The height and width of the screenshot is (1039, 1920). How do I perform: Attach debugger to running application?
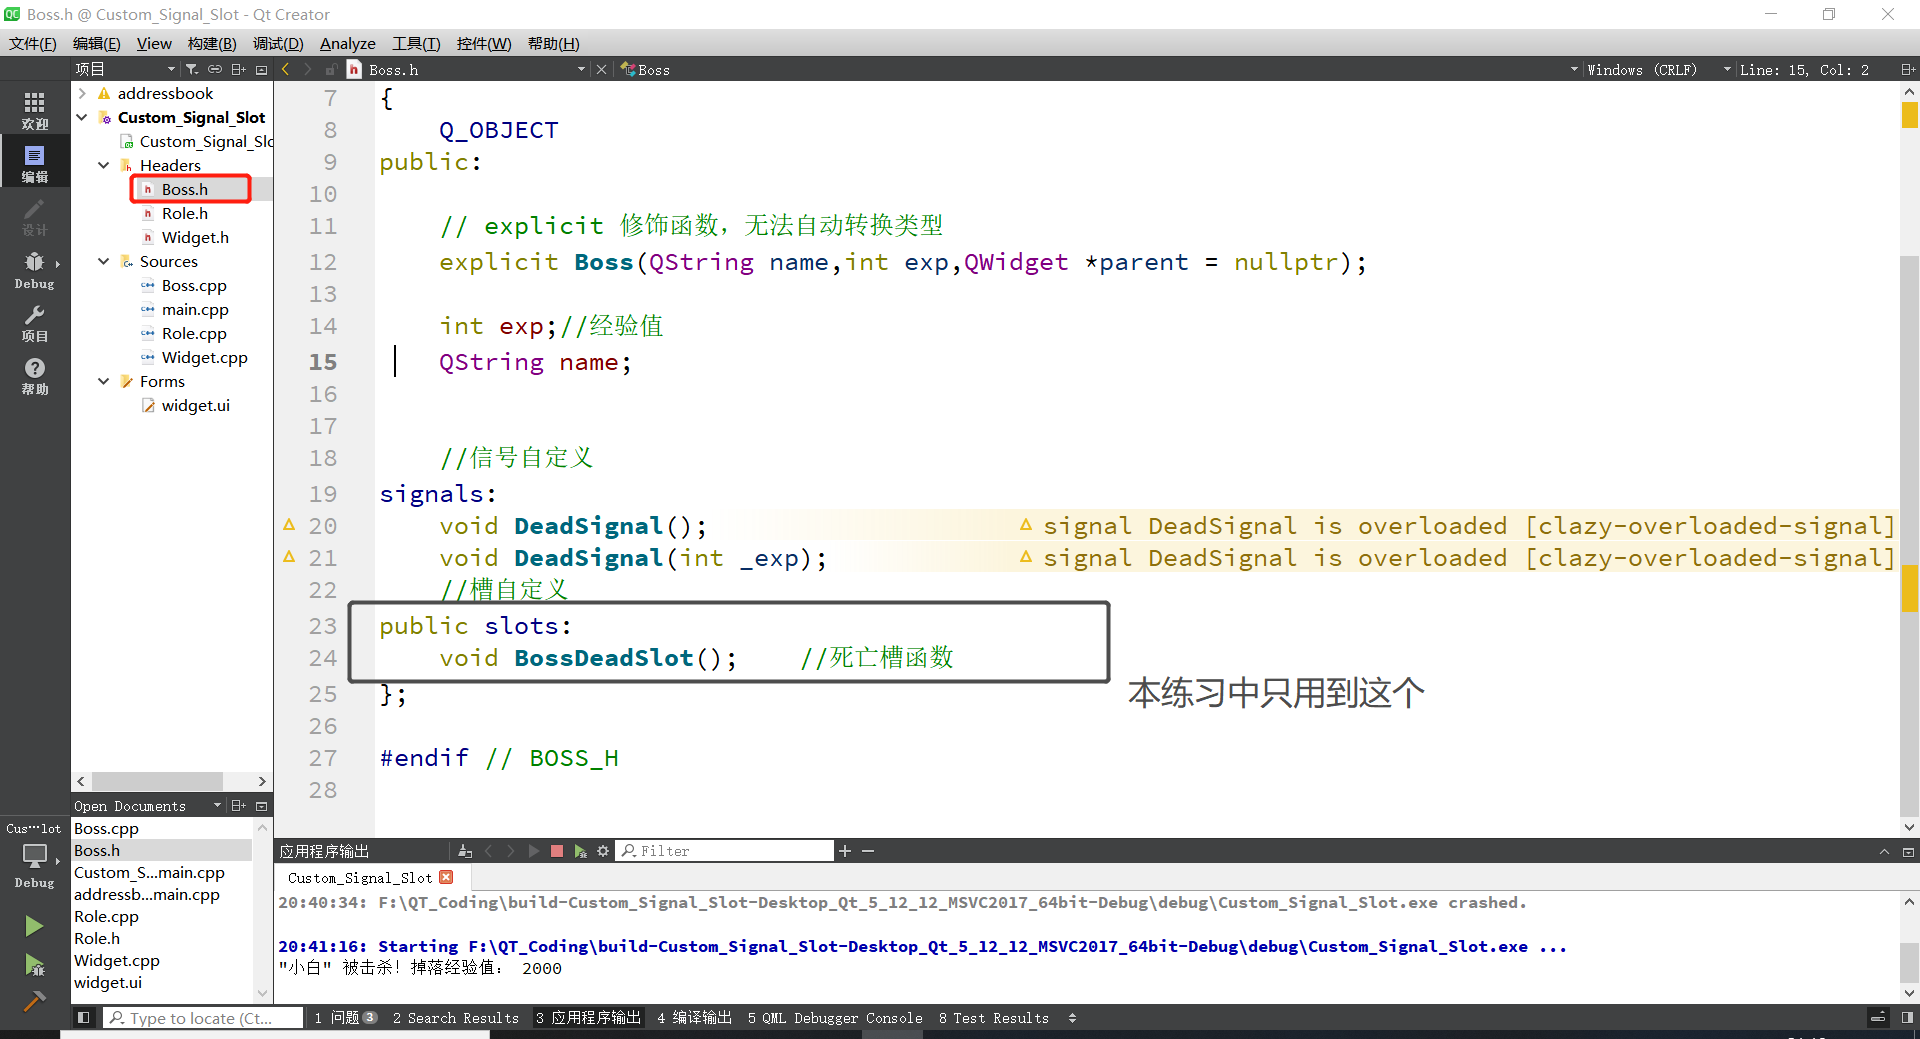[581, 851]
